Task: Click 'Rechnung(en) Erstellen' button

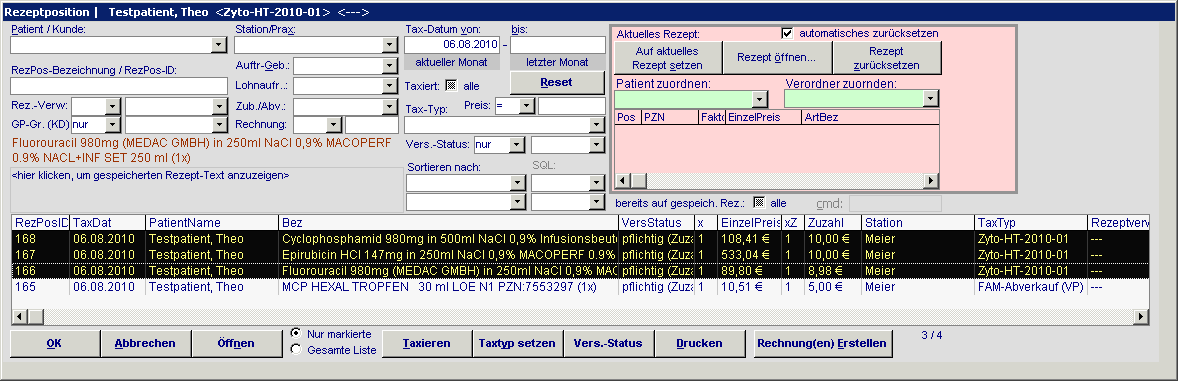Action: 824,343
